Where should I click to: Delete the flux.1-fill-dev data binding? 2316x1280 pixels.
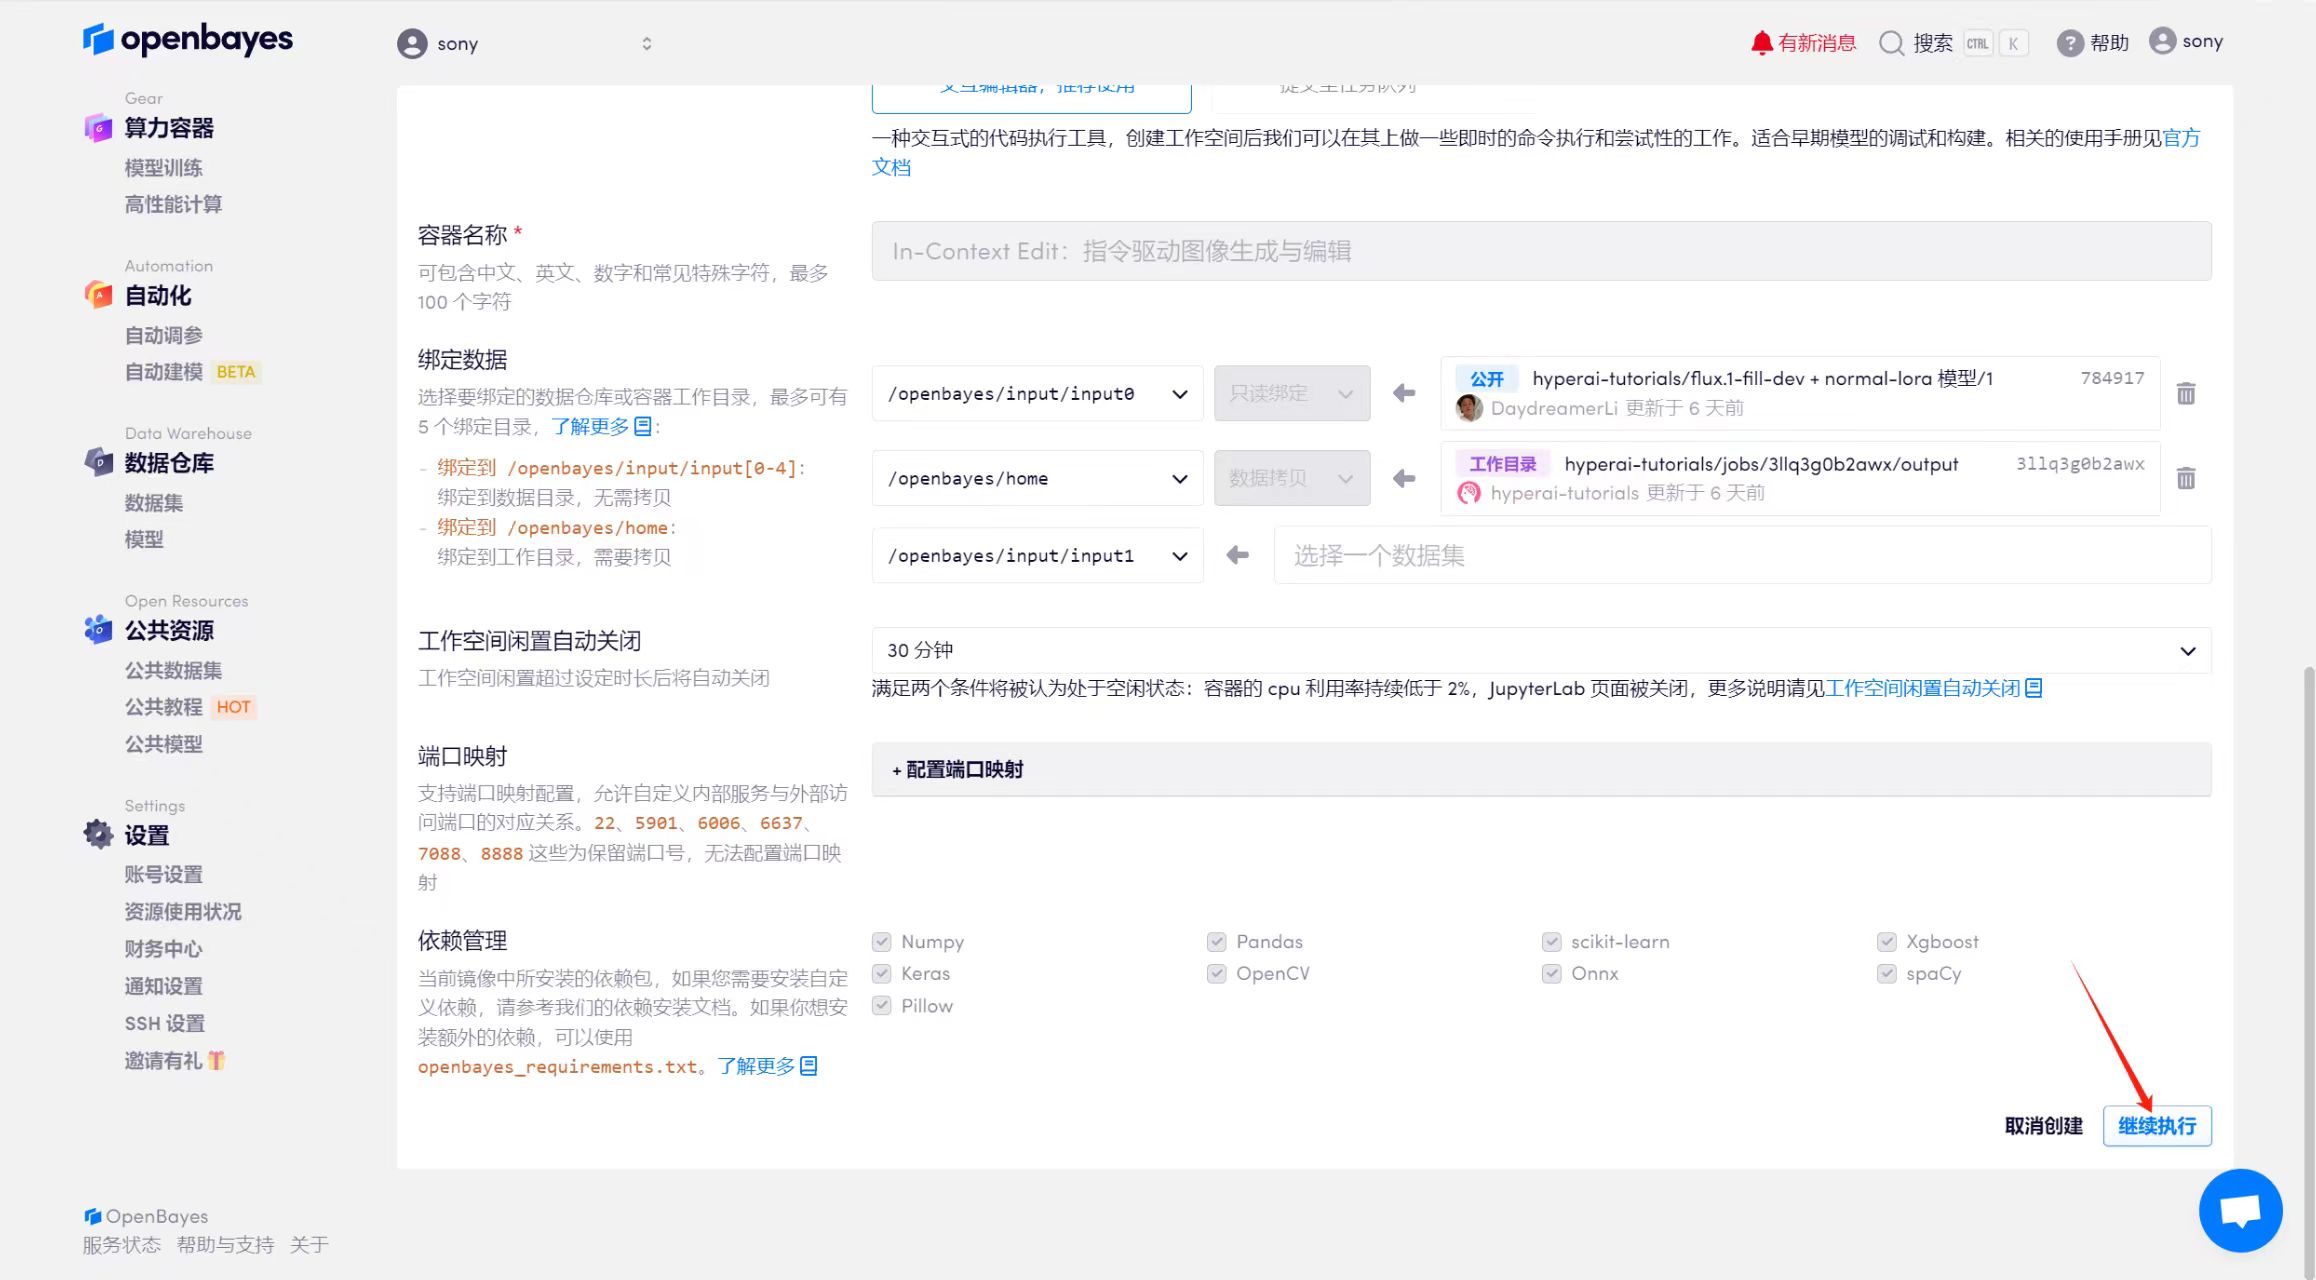point(2186,393)
